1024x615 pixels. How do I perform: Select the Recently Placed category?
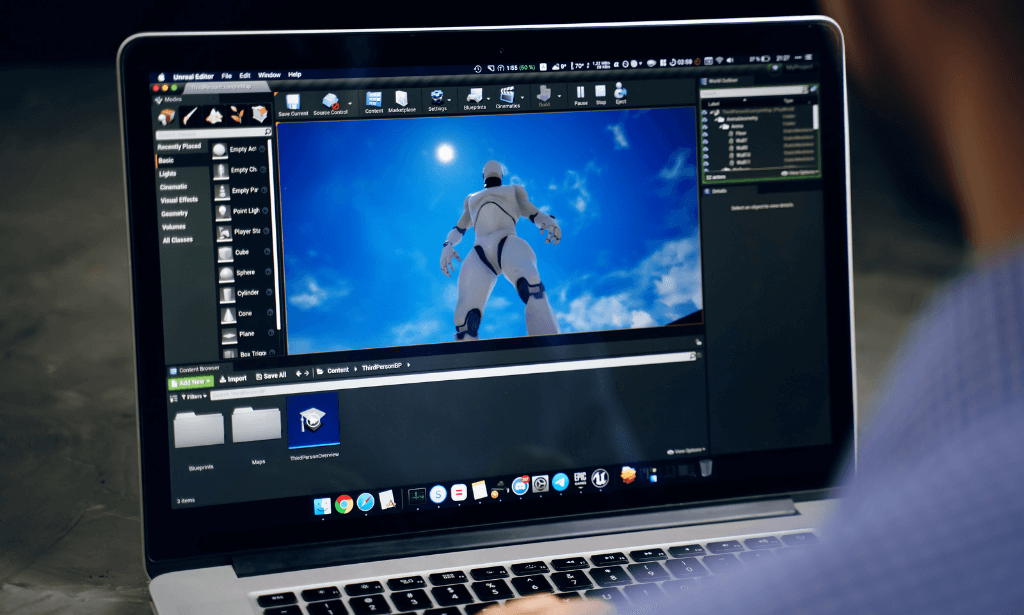point(179,147)
